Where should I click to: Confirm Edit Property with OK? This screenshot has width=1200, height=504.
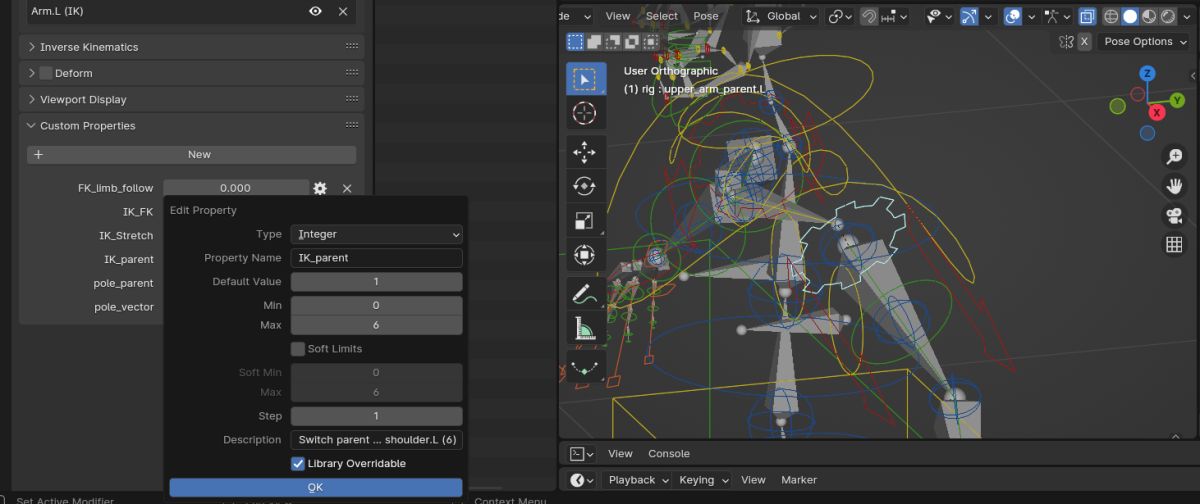click(x=316, y=488)
